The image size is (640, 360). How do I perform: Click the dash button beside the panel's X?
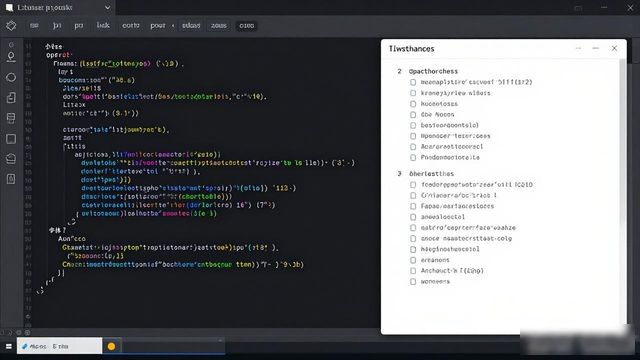pyautogui.click(x=596, y=48)
